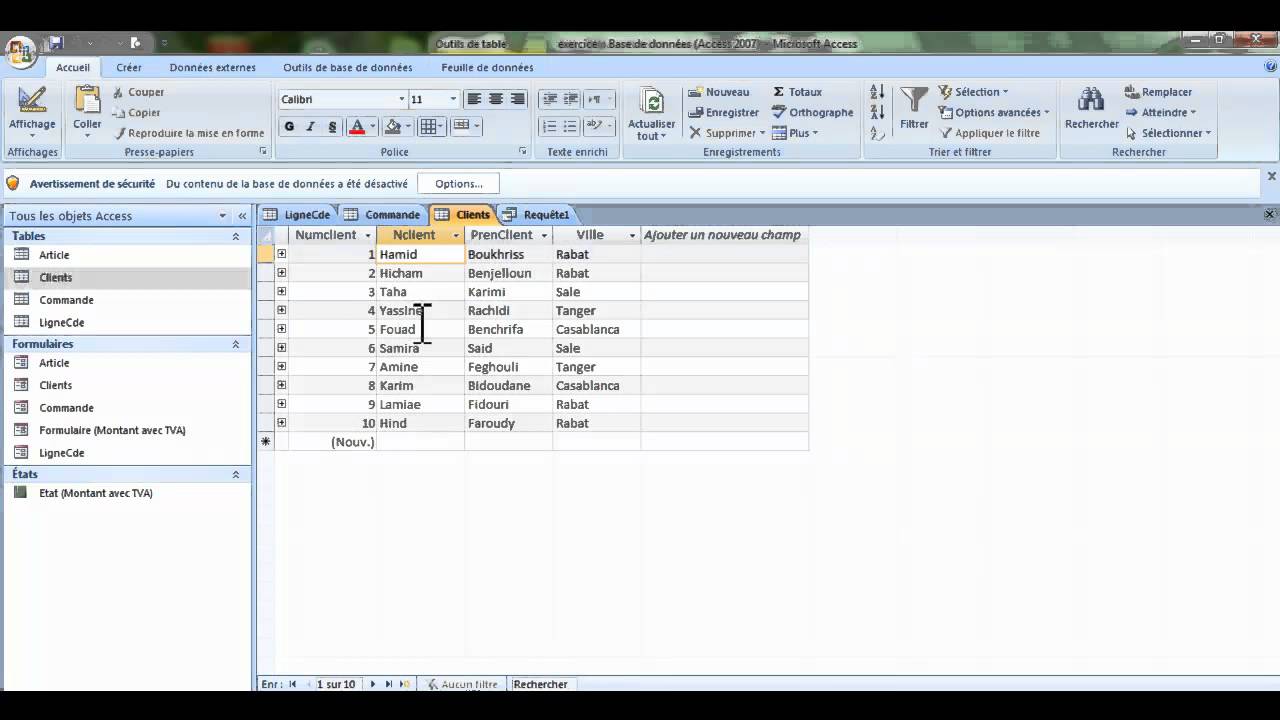Open the Ville column filter arrow

click(x=632, y=236)
